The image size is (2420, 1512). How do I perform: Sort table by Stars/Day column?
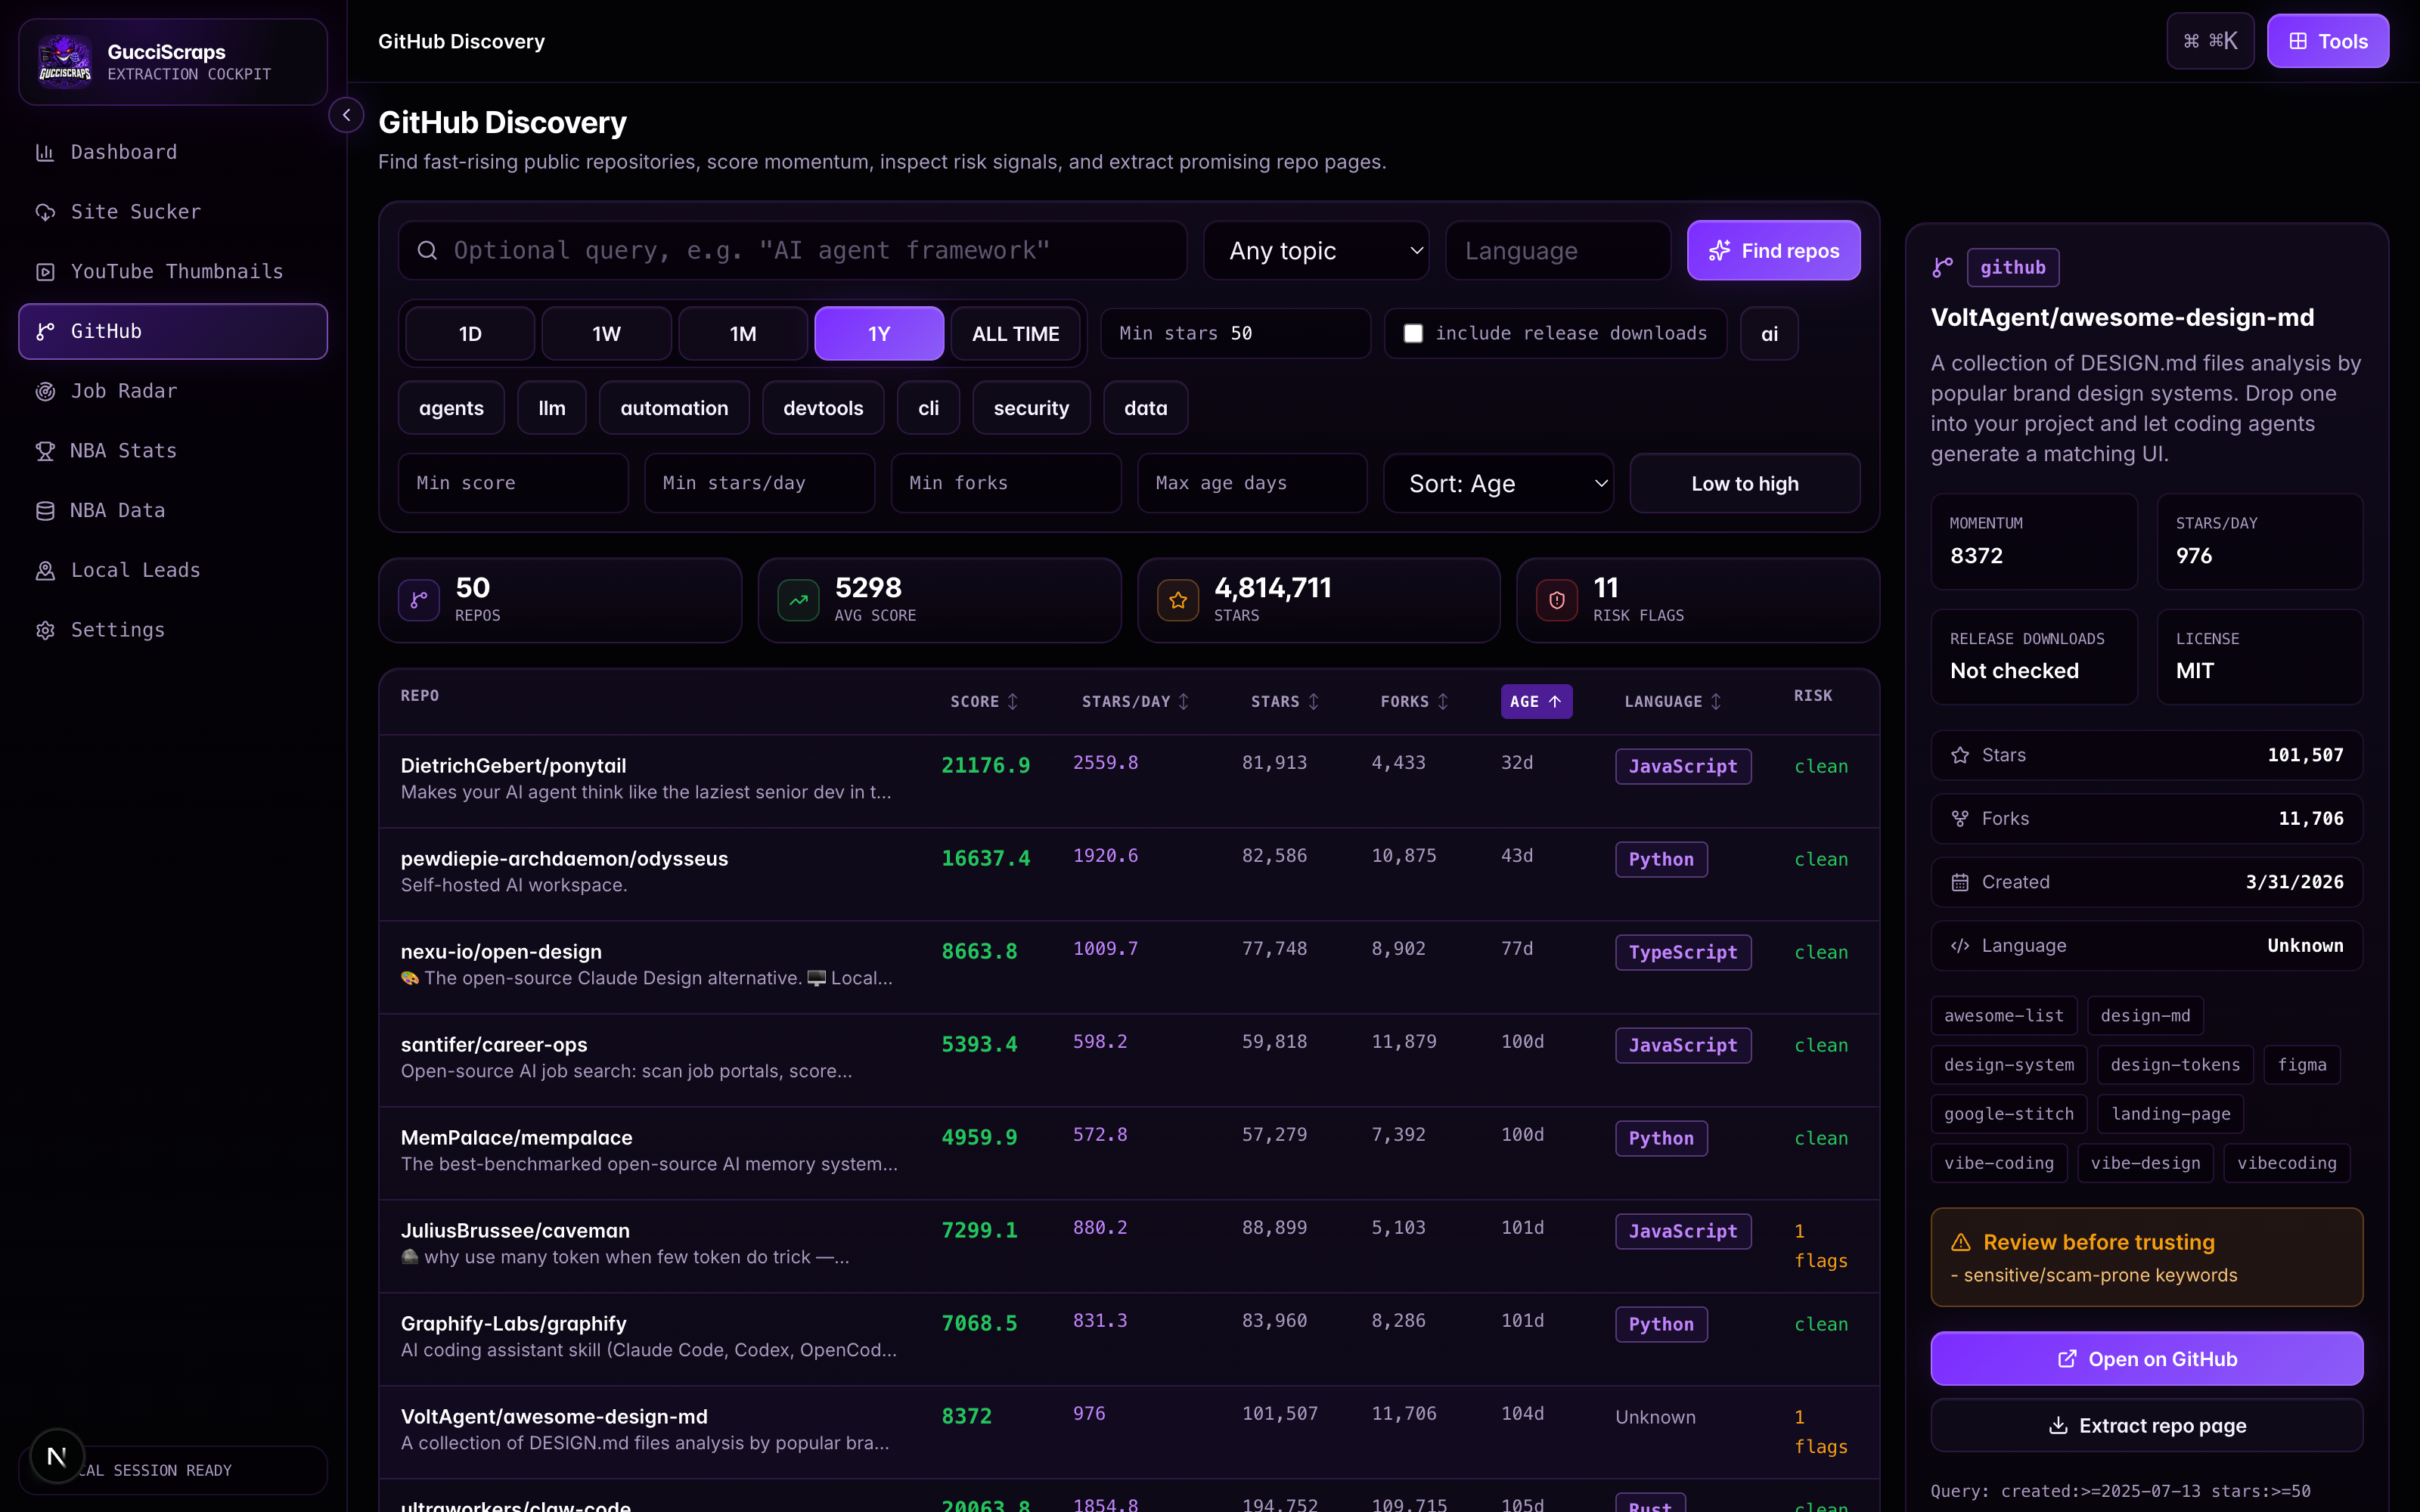click(x=1135, y=702)
